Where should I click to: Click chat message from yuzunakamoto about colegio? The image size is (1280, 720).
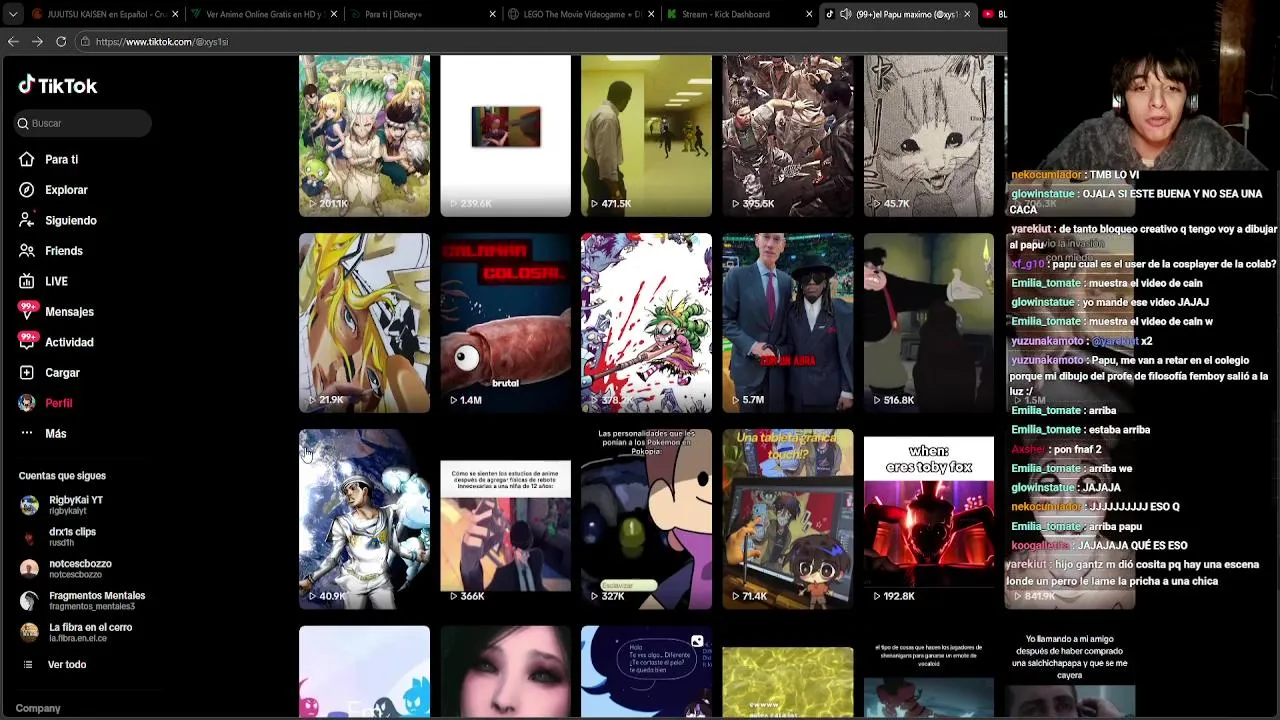tap(1140, 376)
